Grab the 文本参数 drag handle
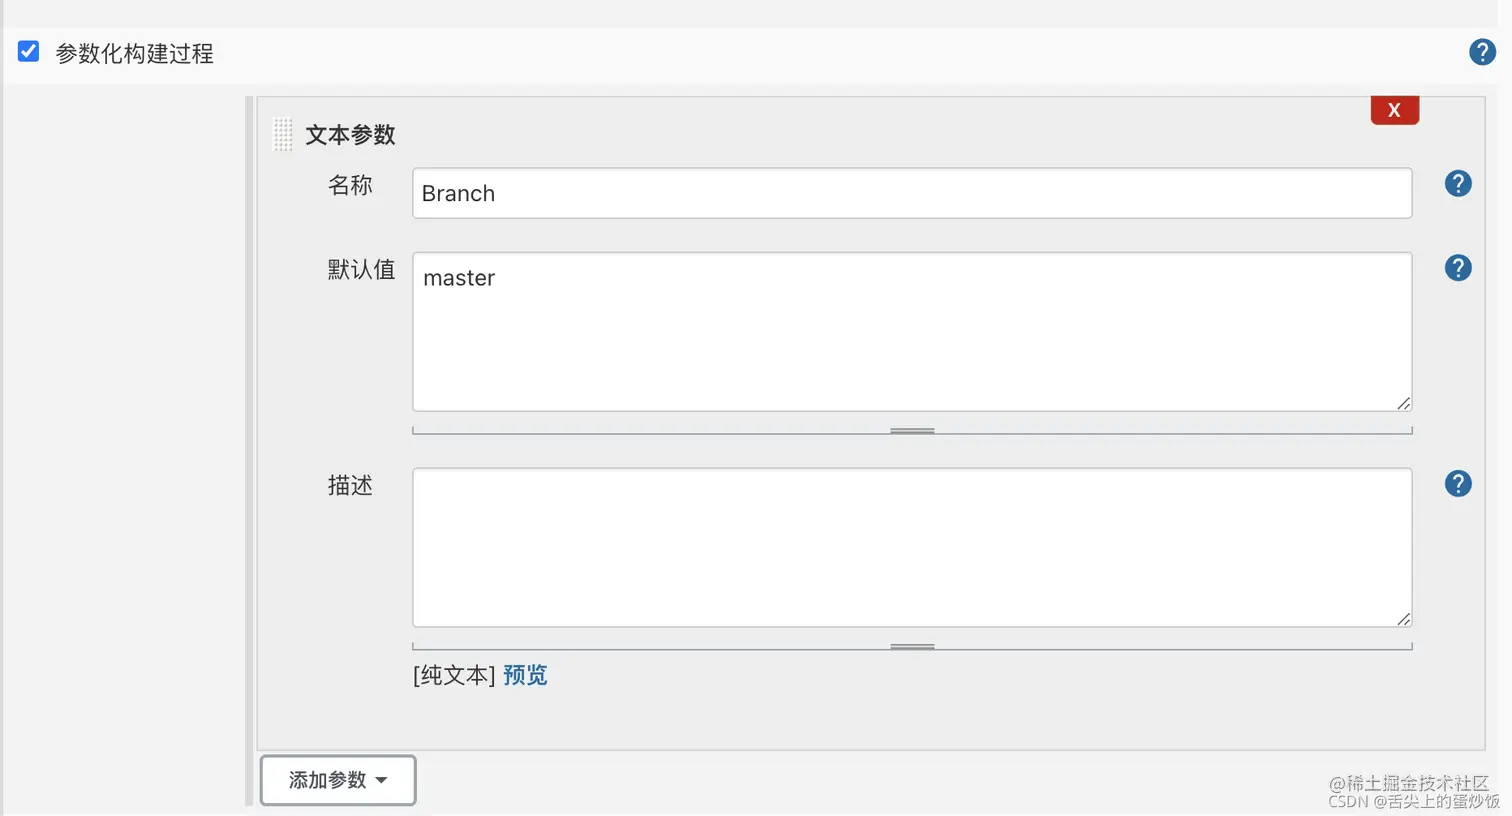The width and height of the screenshot is (1512, 816). (x=283, y=134)
